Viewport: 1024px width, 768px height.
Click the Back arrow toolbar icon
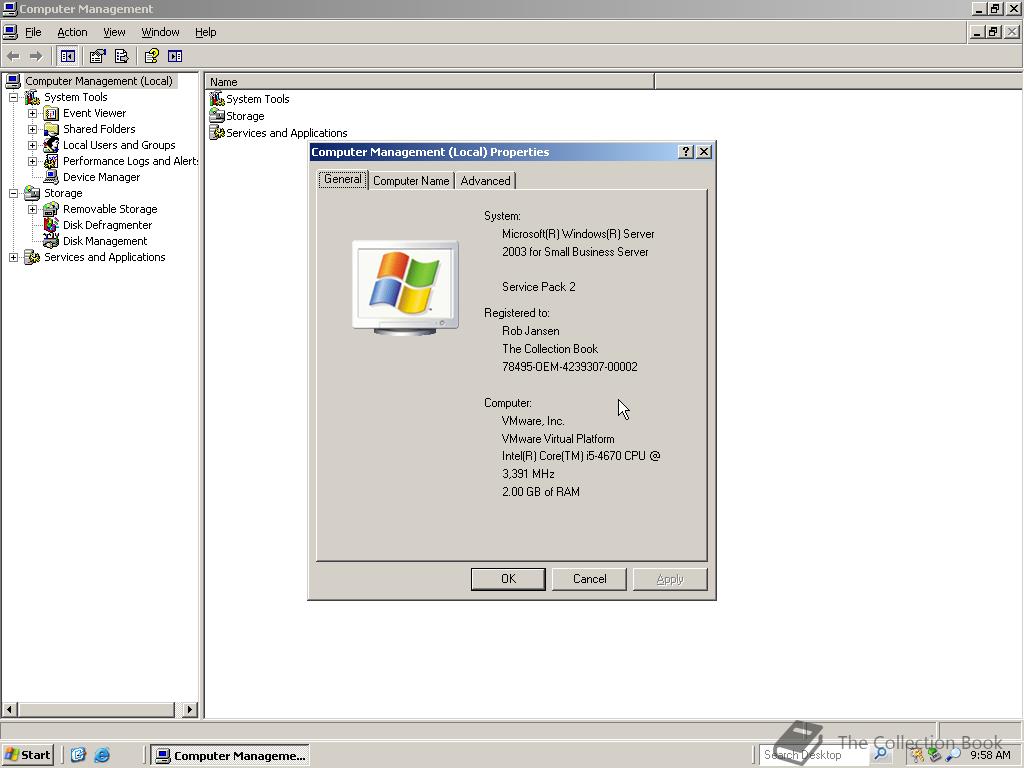coord(13,56)
